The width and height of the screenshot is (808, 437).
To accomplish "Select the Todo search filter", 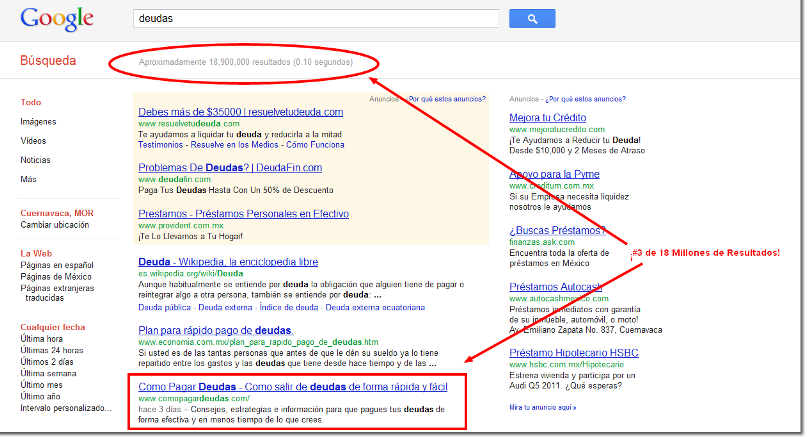I will coord(31,102).
